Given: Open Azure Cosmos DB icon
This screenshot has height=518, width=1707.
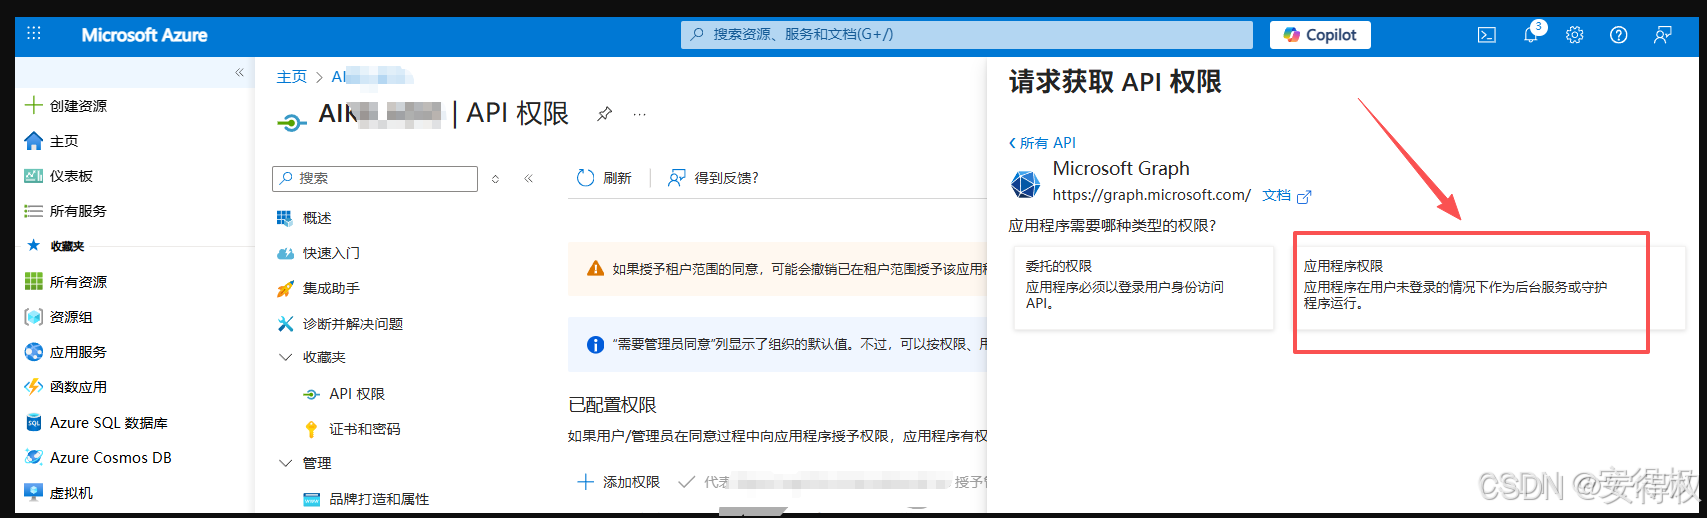Looking at the screenshot, I should 34,458.
